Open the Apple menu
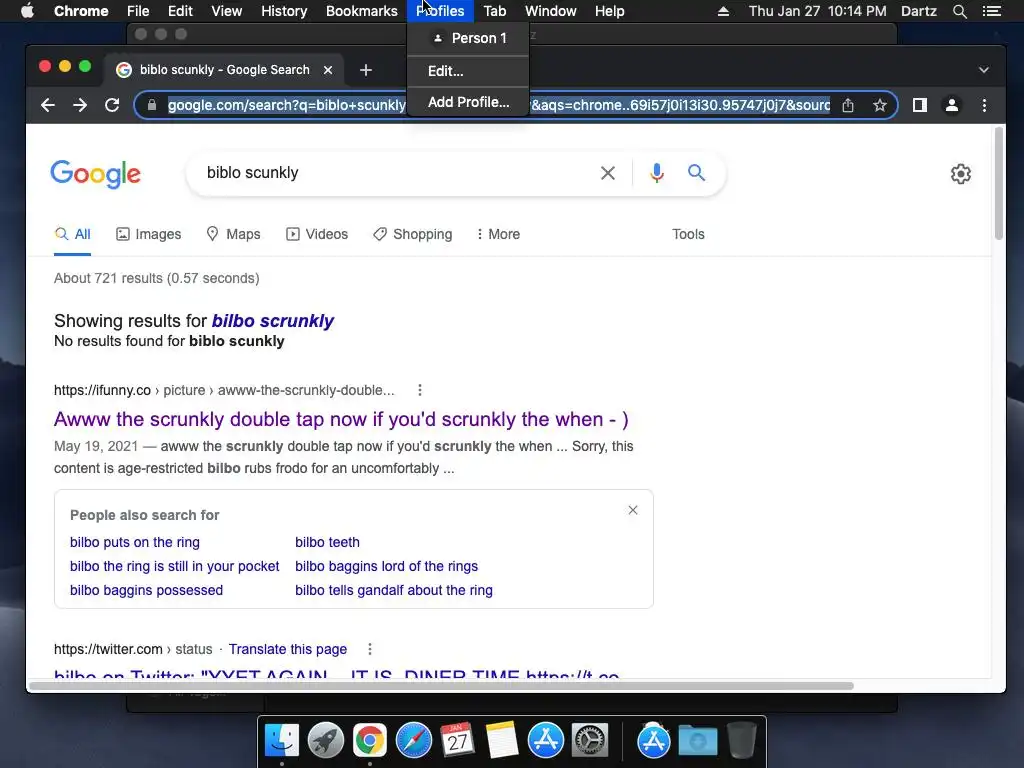Image resolution: width=1024 pixels, height=768 pixels. [27, 11]
